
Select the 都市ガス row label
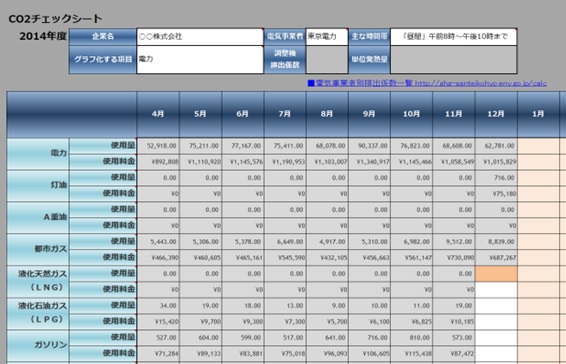tap(38, 250)
